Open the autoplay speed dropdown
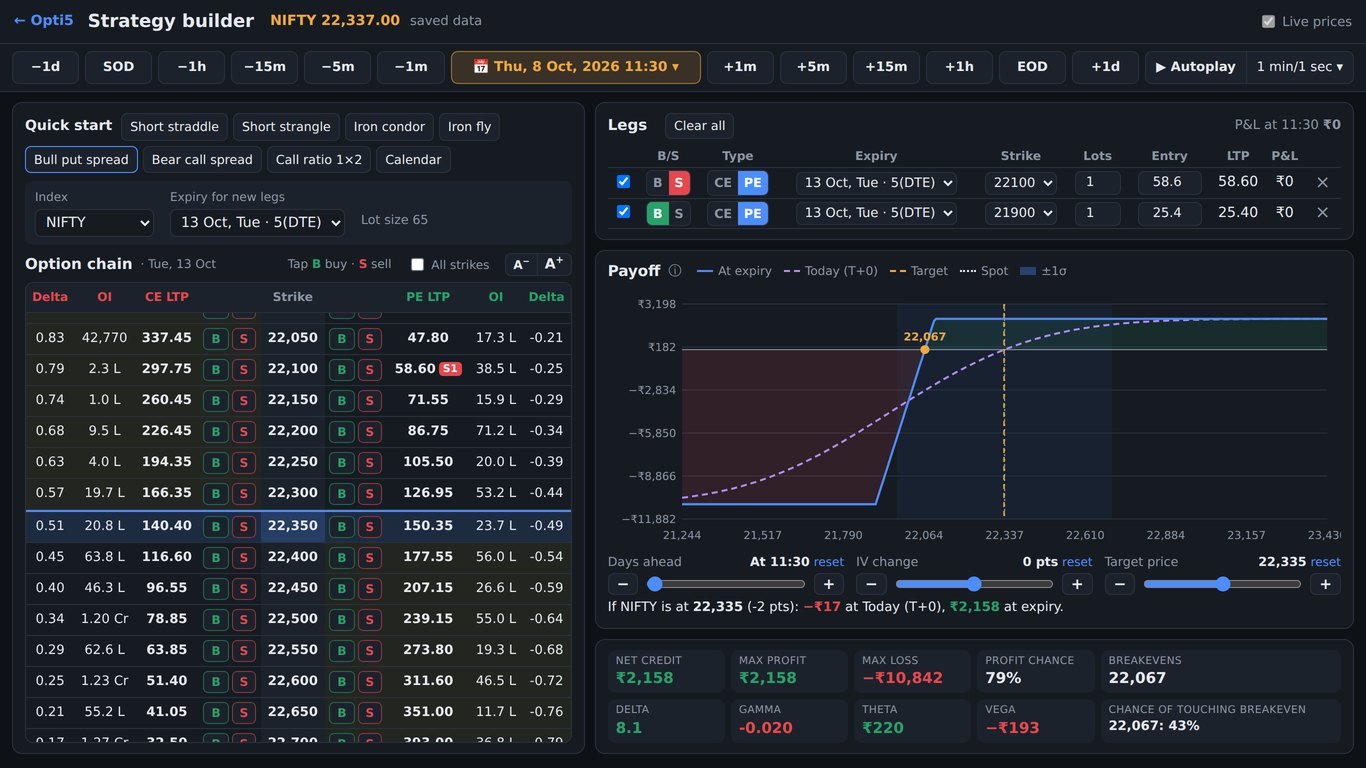Image resolution: width=1366 pixels, height=768 pixels. pos(1300,67)
